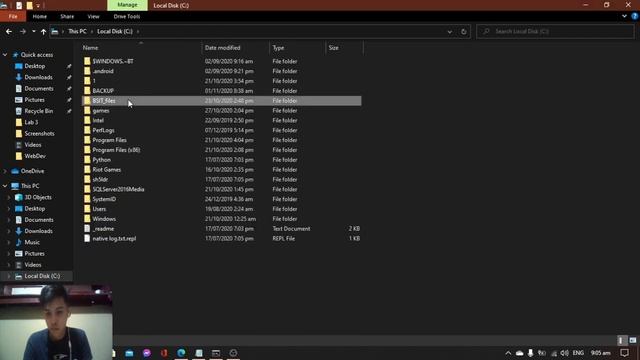
Task: Expand the ribbon using the chevron
Action: 624,16
